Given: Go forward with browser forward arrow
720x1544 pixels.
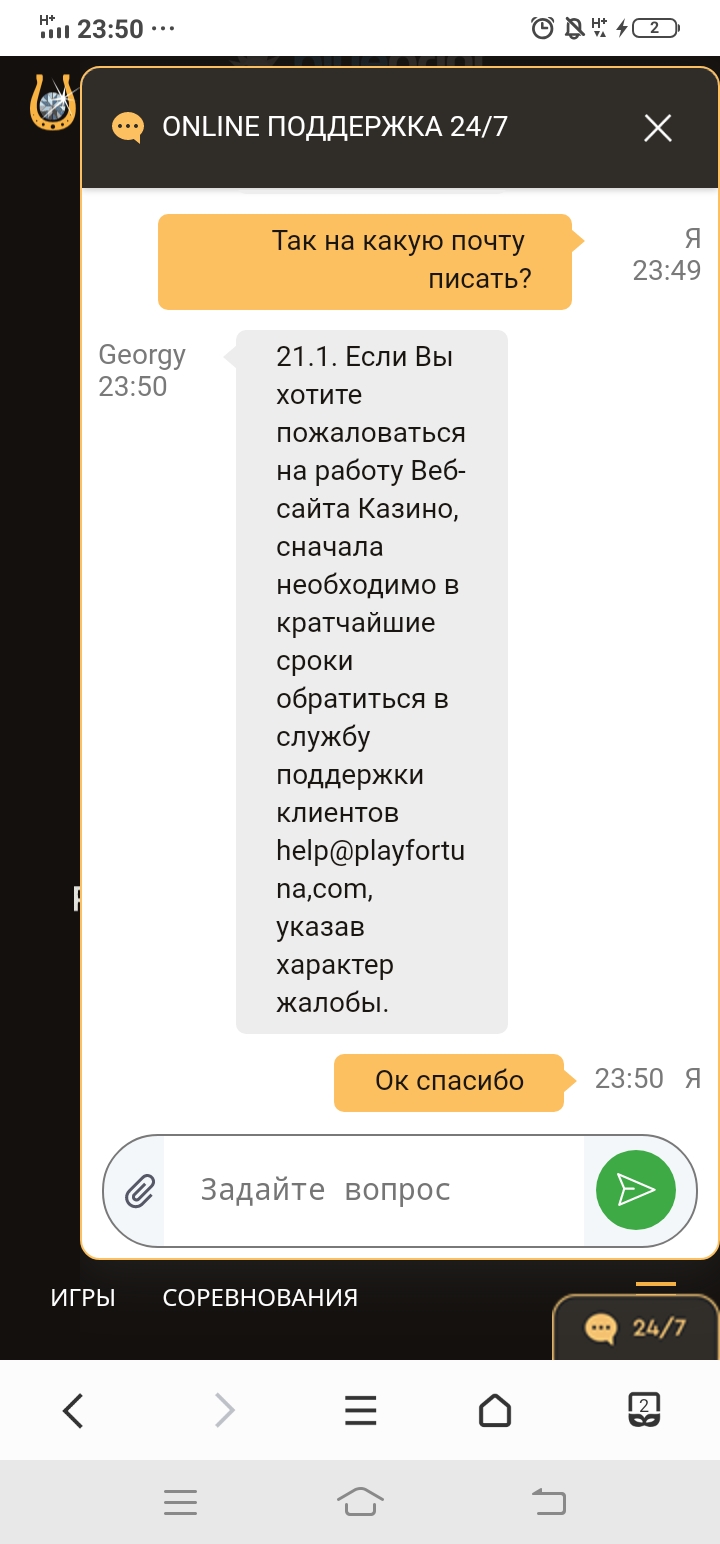Looking at the screenshot, I should tap(225, 1411).
